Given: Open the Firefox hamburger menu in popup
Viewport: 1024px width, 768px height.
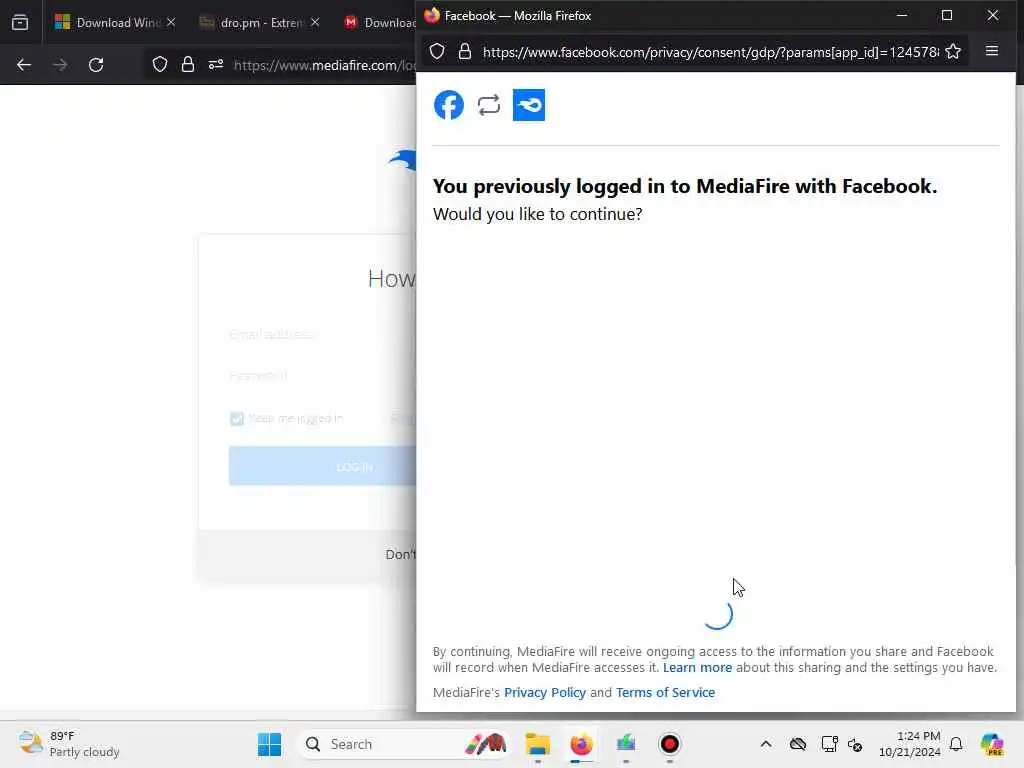Looking at the screenshot, I should click(x=991, y=51).
